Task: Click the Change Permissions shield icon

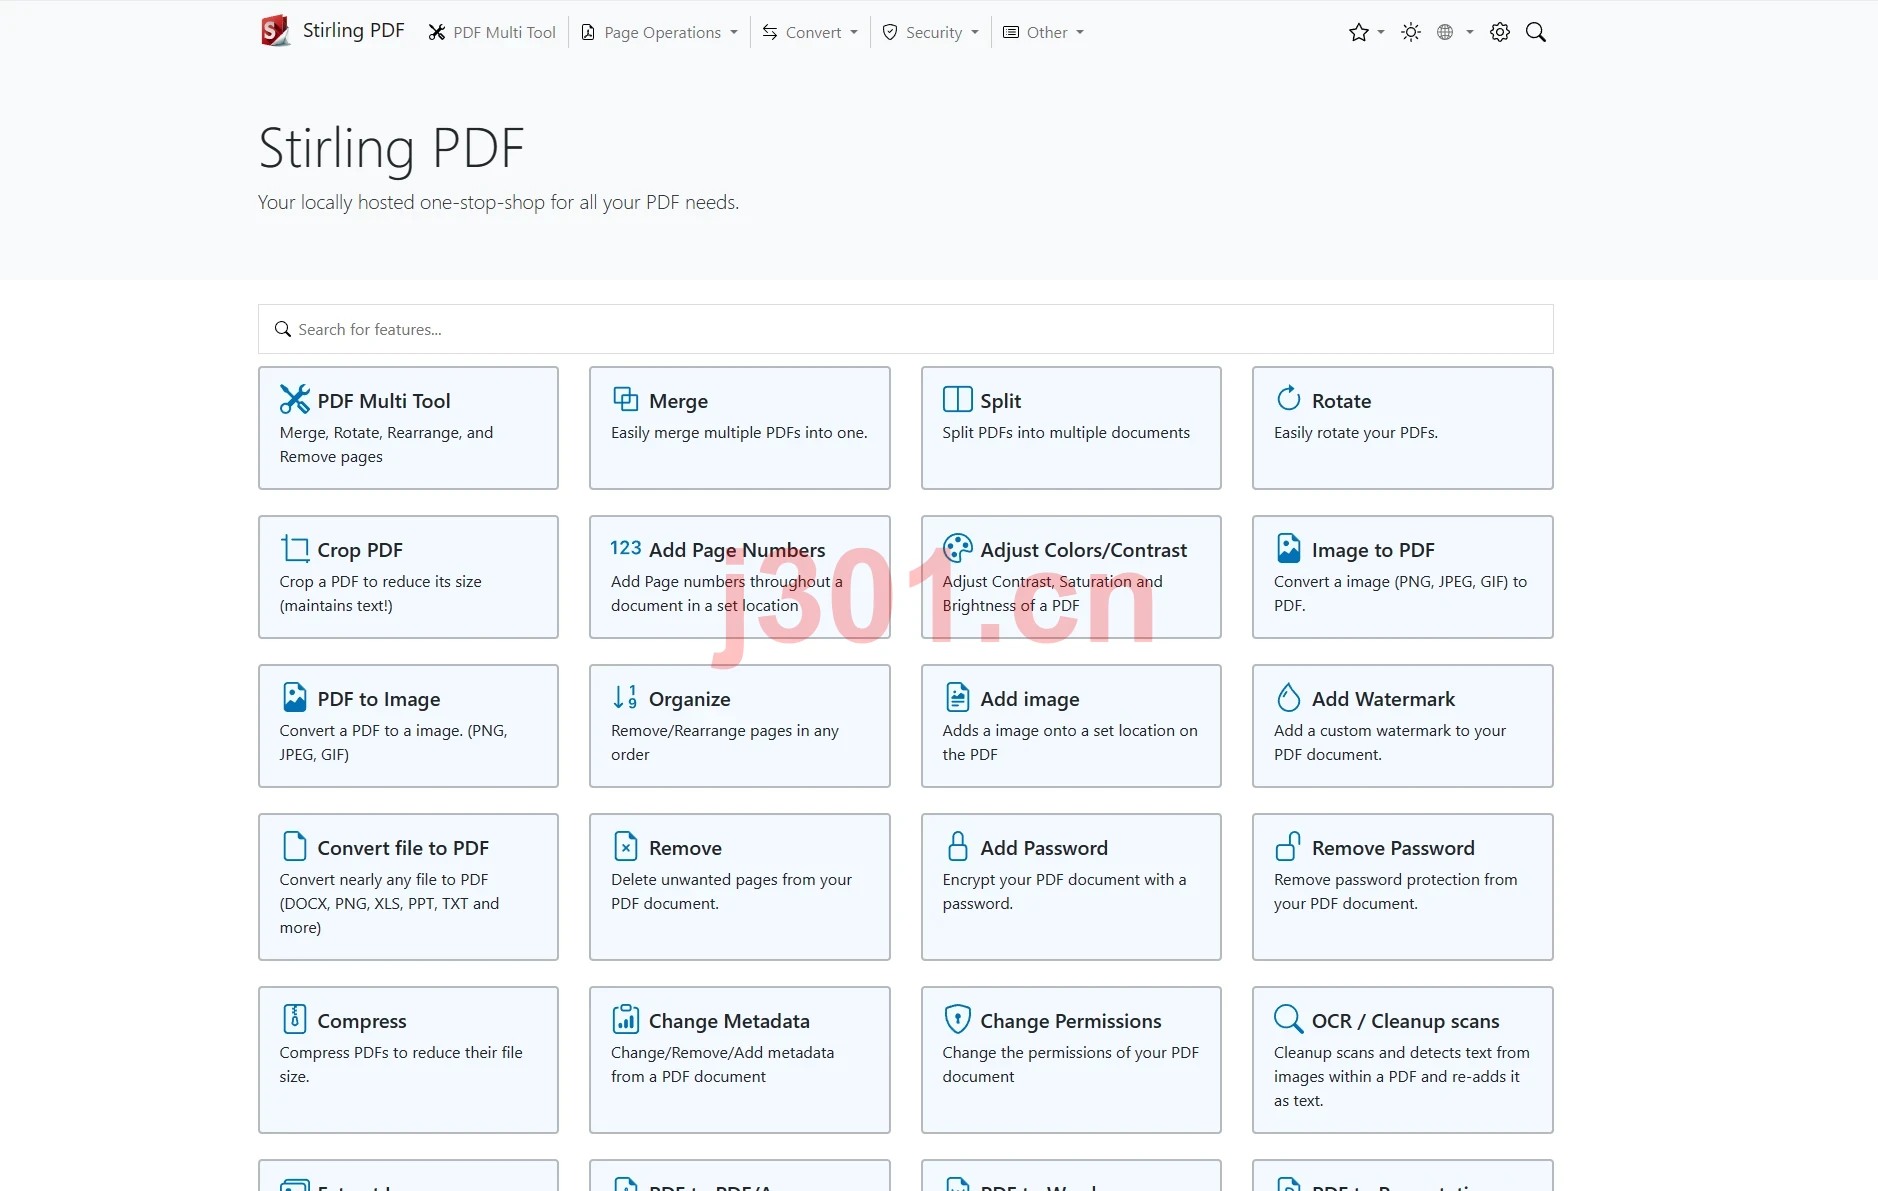Action: [x=957, y=1019]
